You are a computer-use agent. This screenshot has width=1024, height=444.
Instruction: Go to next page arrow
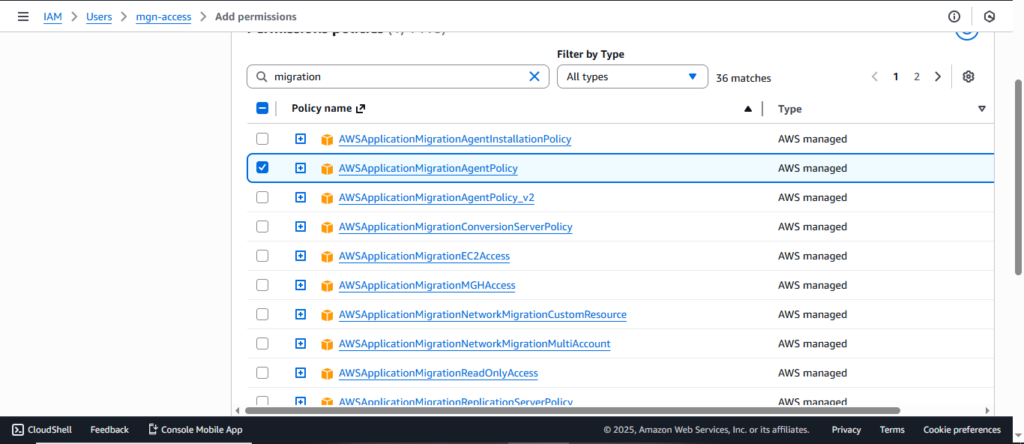click(x=937, y=77)
